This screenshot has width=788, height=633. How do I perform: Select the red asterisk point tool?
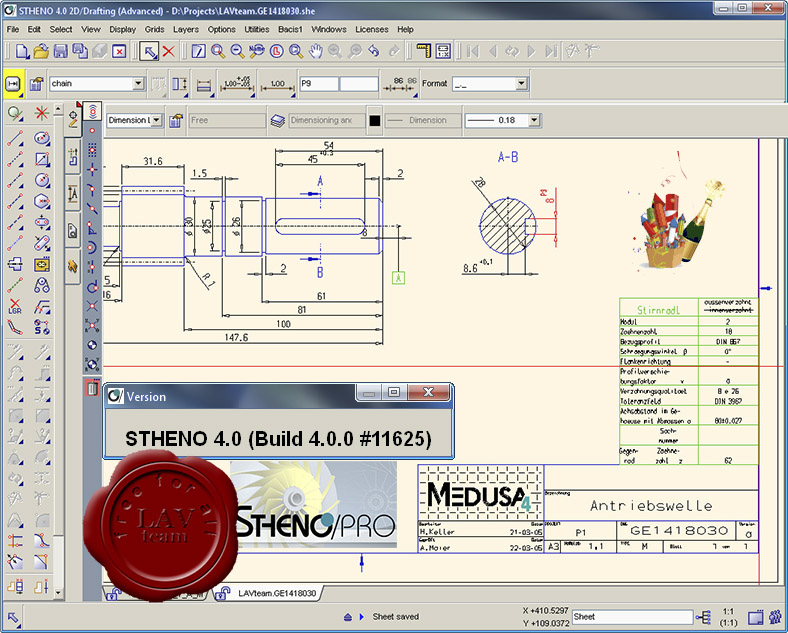click(x=42, y=114)
